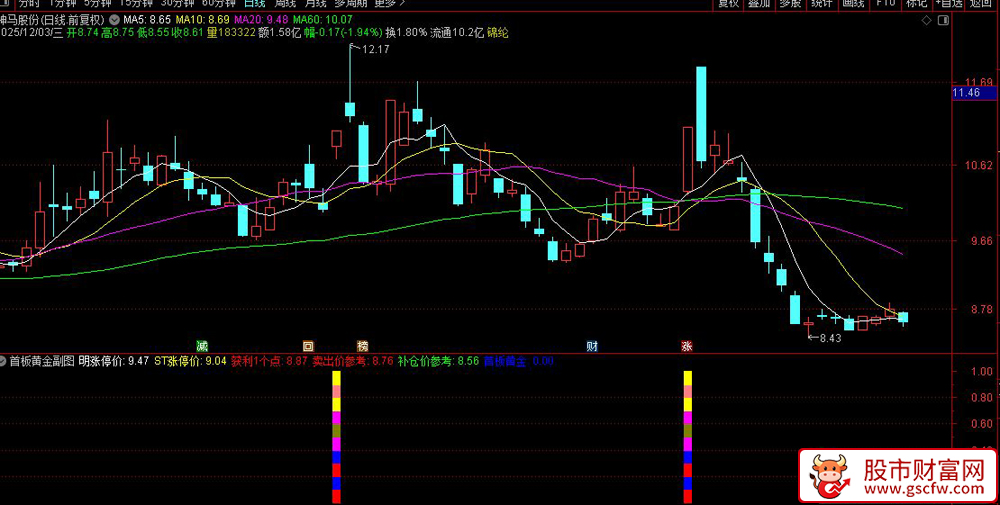Click the 补仓价参考: 8.56 value

(438, 361)
